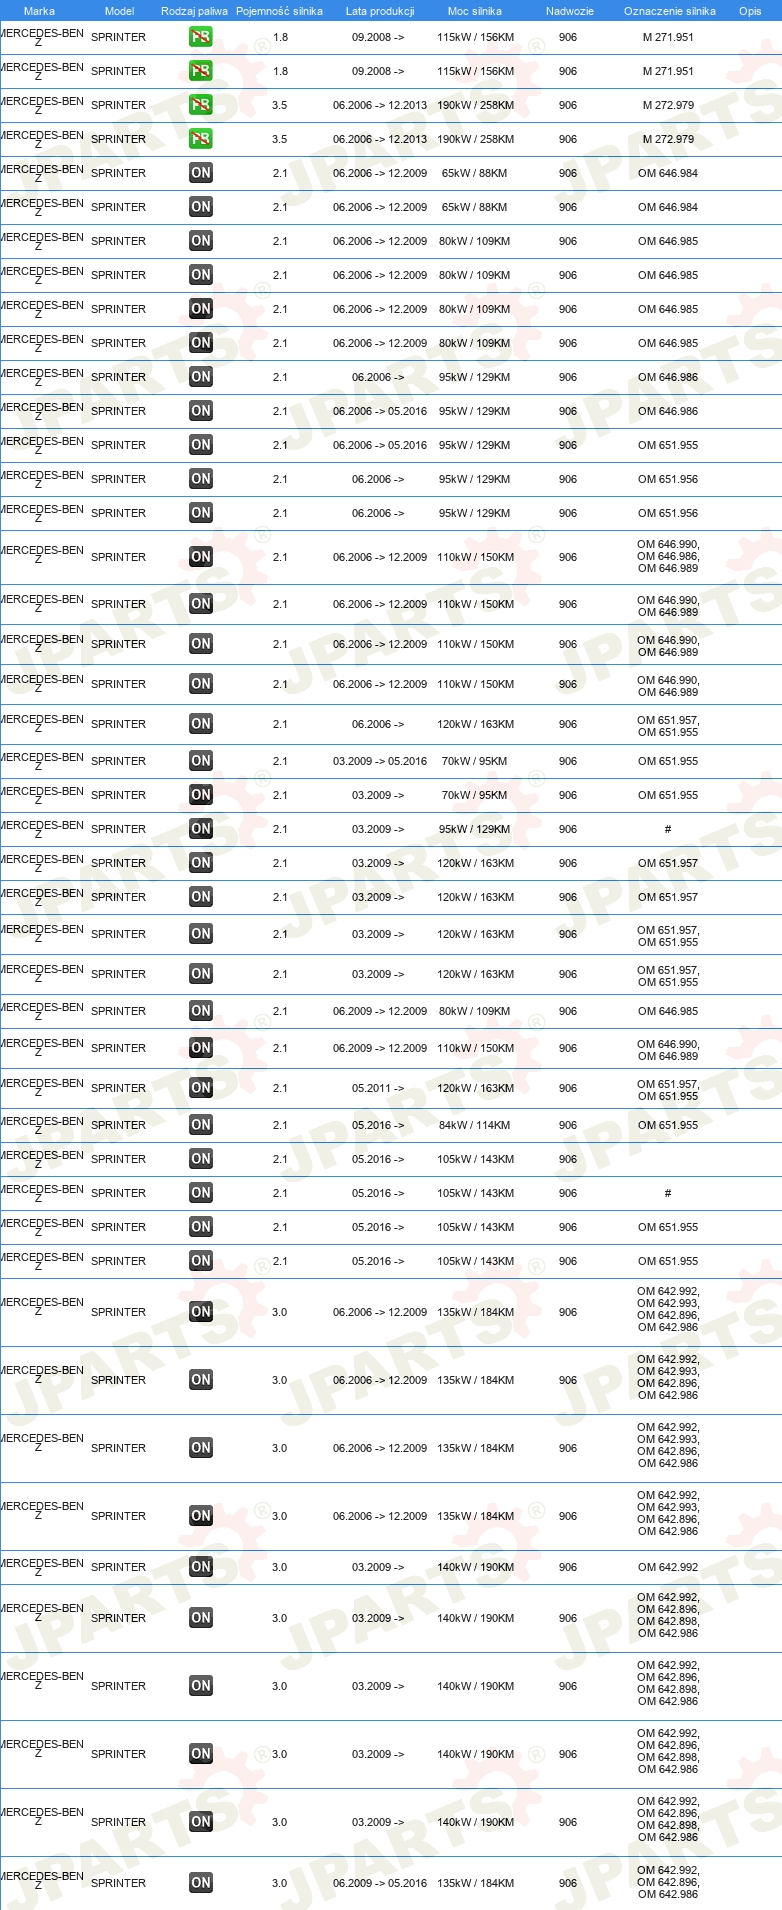
Task: Click the ON fuel icon for 84kW / 114KM row
Action: (201, 1125)
